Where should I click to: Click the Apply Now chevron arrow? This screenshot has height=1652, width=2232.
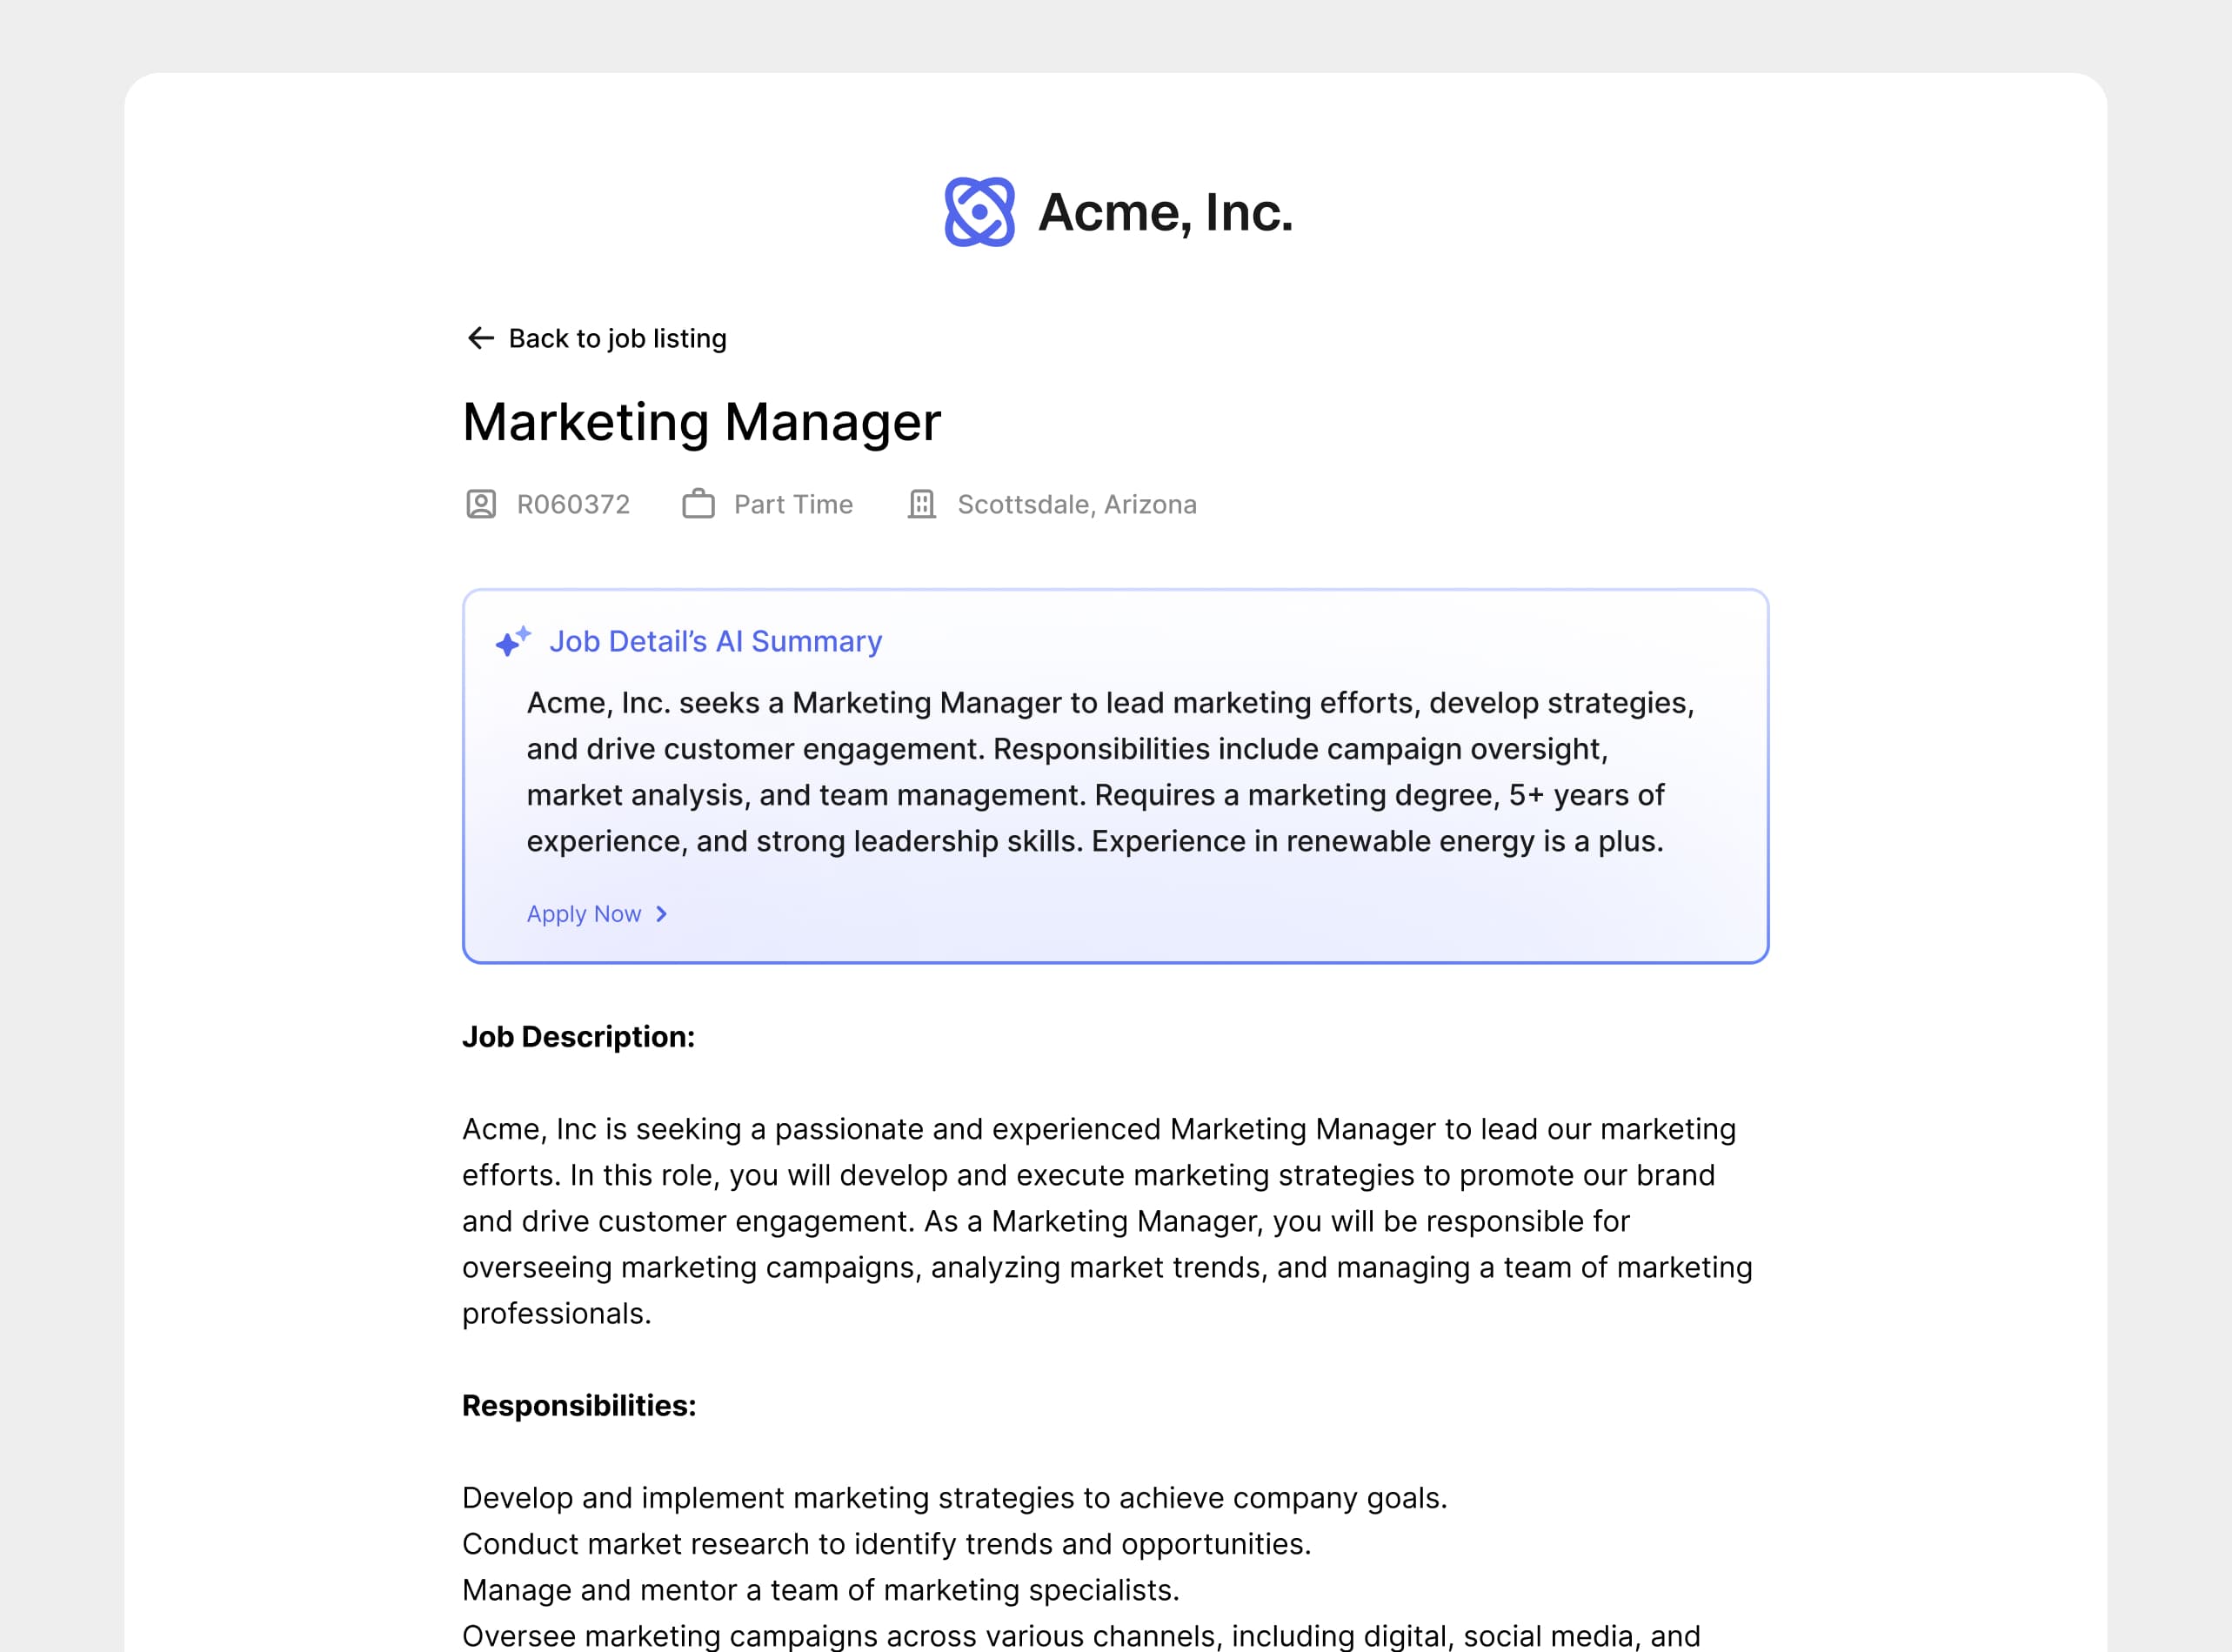click(661, 914)
